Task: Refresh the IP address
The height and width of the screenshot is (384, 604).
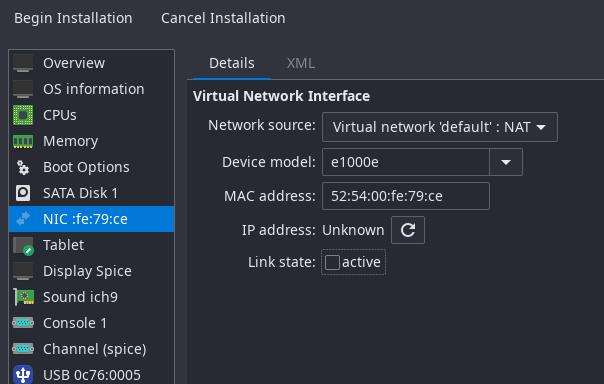Action: (x=408, y=230)
